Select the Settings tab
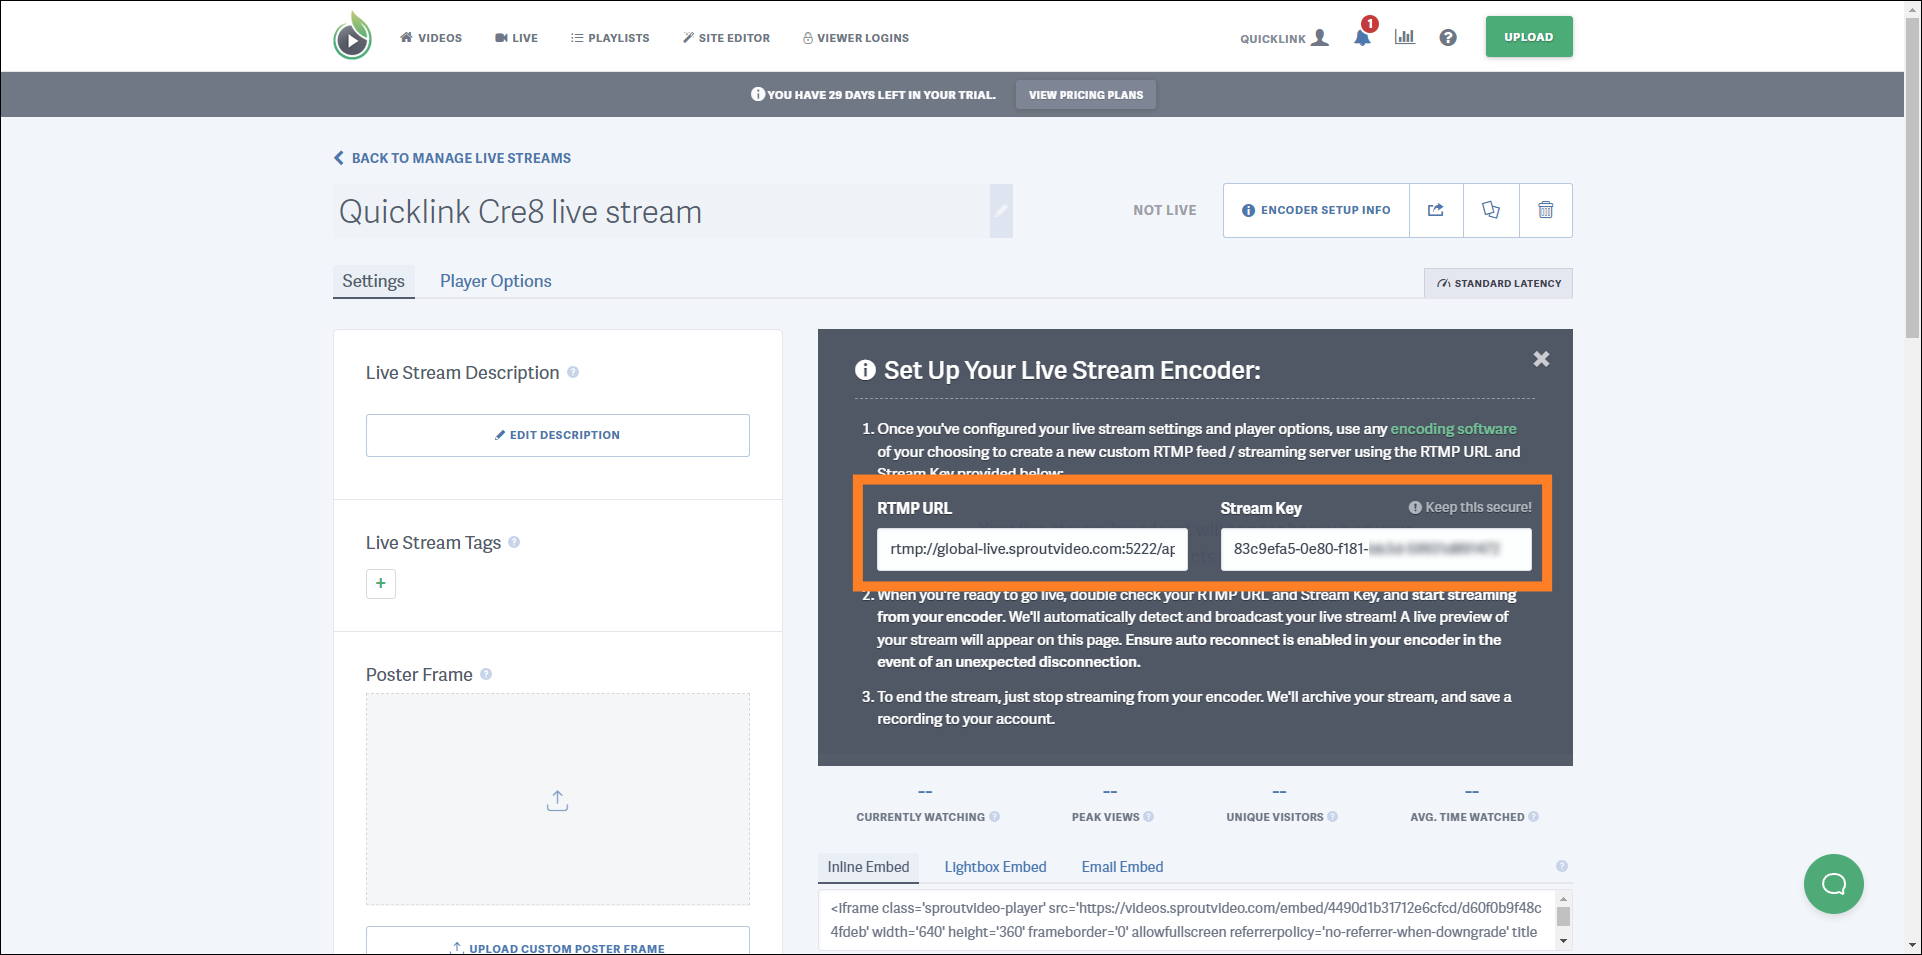This screenshot has width=1922, height=955. click(x=373, y=281)
